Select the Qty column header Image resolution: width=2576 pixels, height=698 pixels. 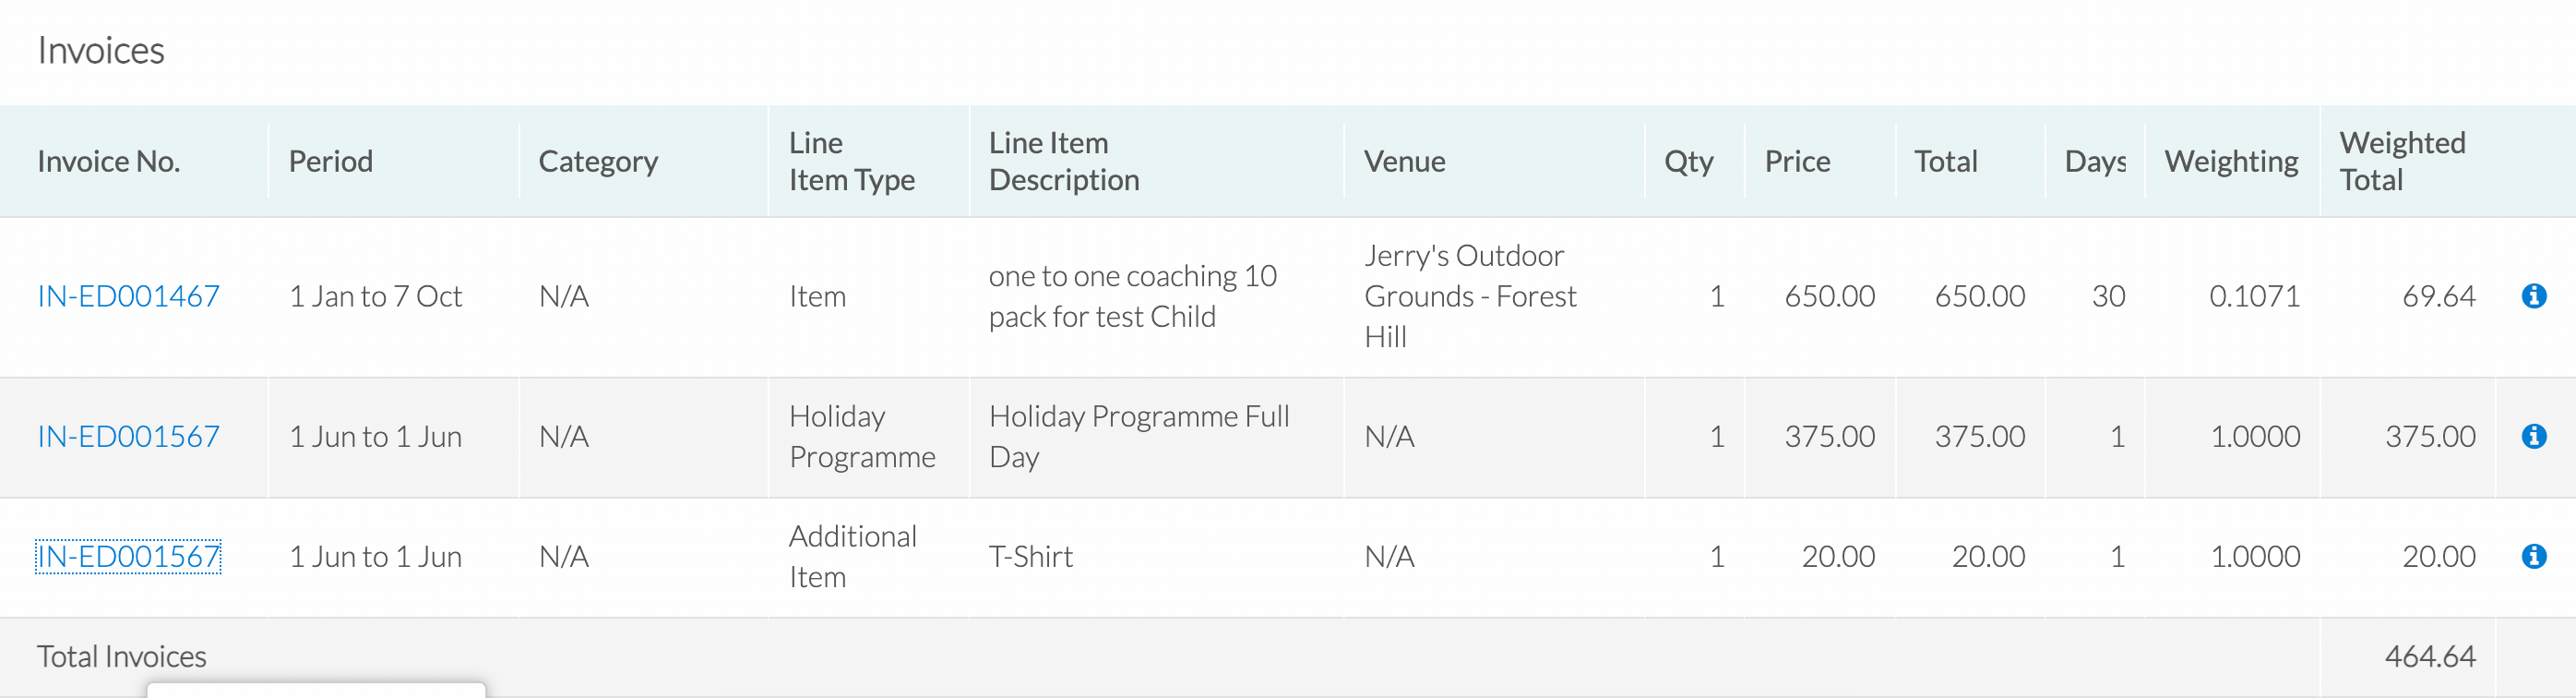[x=1688, y=161]
